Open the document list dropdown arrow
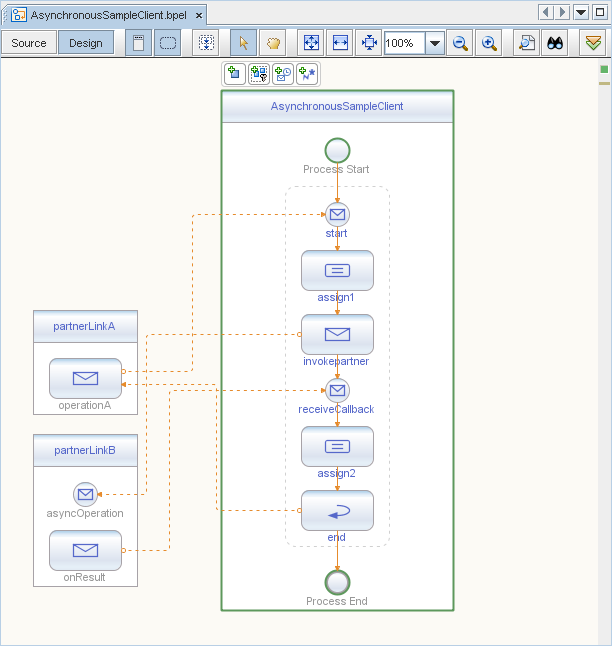This screenshot has width=612, height=646. click(581, 12)
